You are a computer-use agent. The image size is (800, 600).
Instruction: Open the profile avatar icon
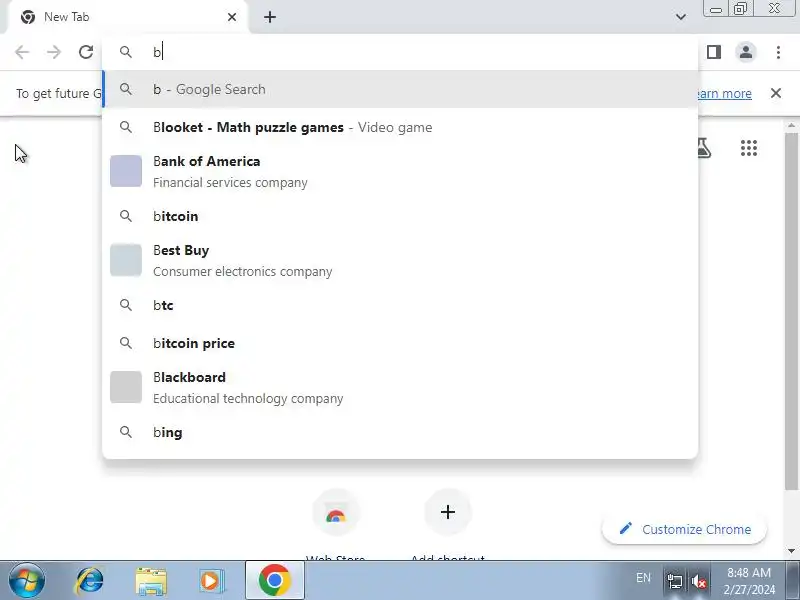pyautogui.click(x=746, y=52)
